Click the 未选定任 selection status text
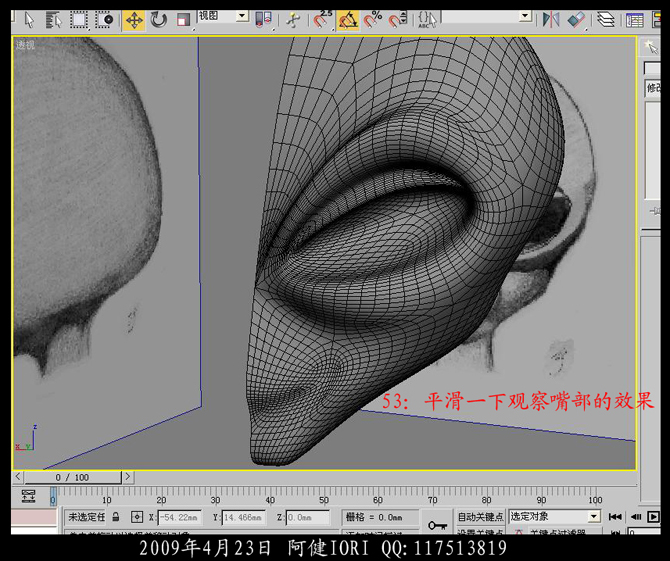The width and height of the screenshot is (670, 561). point(87,517)
